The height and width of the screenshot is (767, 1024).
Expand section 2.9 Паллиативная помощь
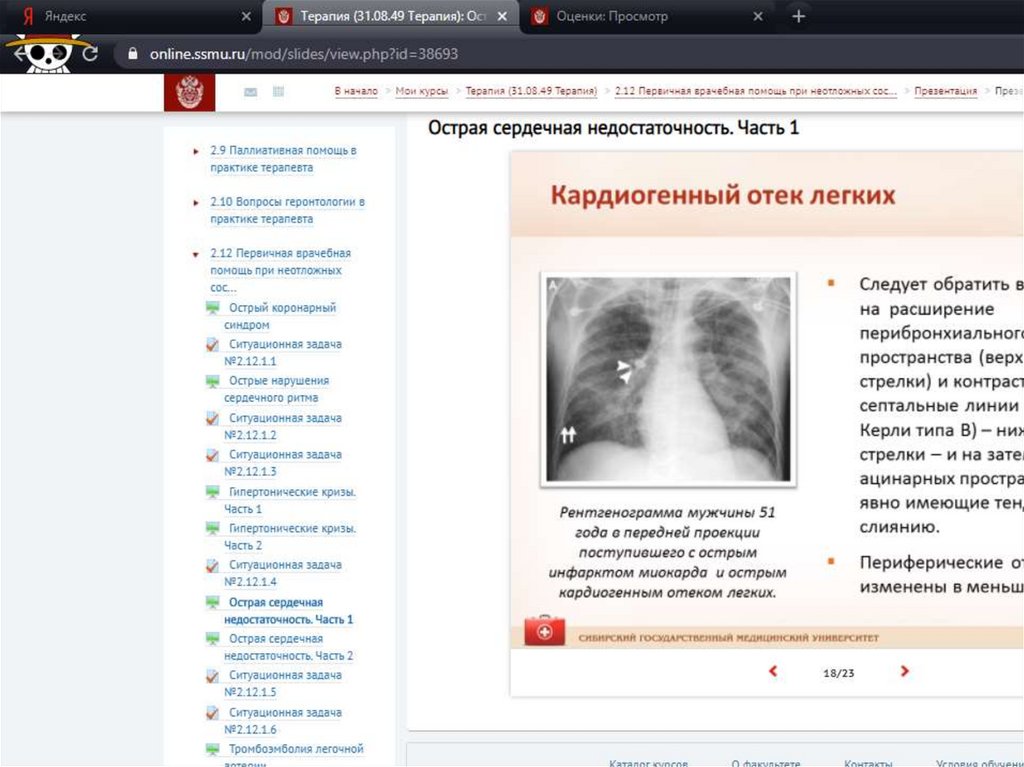[x=196, y=151]
